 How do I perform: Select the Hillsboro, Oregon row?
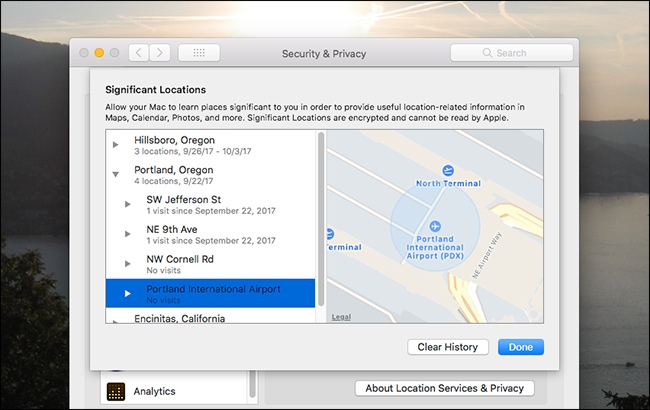point(211,145)
